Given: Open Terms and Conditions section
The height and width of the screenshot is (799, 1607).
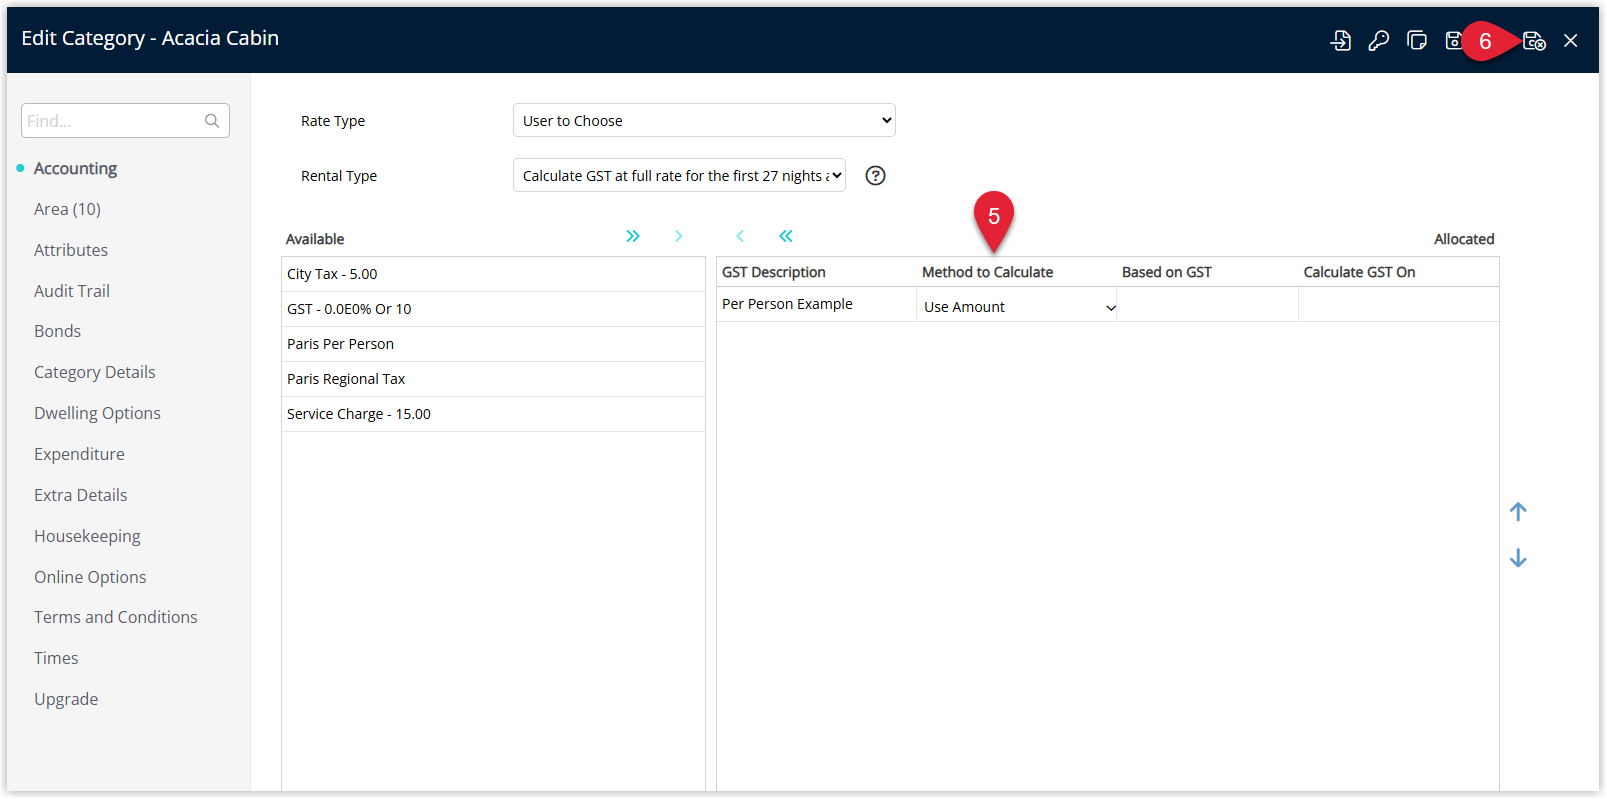Looking at the screenshot, I should click(x=116, y=617).
